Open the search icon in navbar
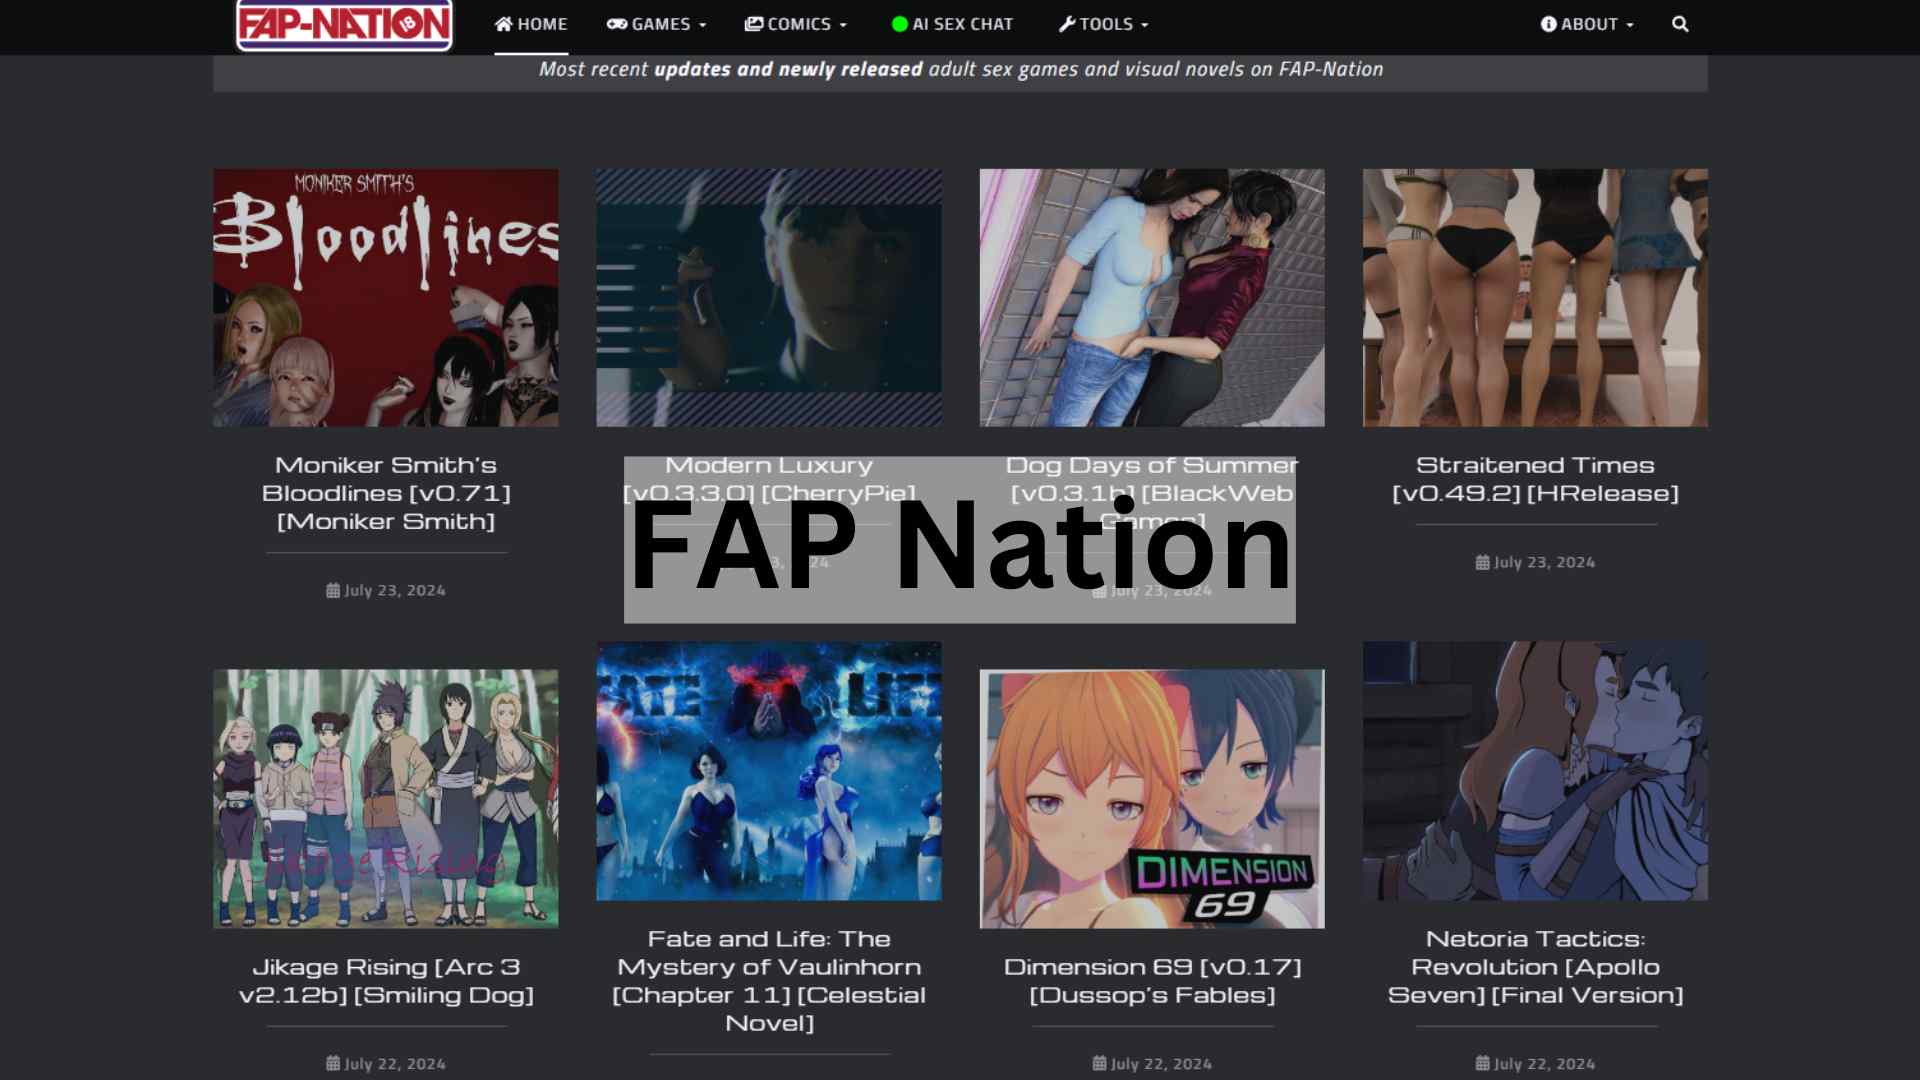Screen dimensions: 1920x1080 coord(1680,24)
